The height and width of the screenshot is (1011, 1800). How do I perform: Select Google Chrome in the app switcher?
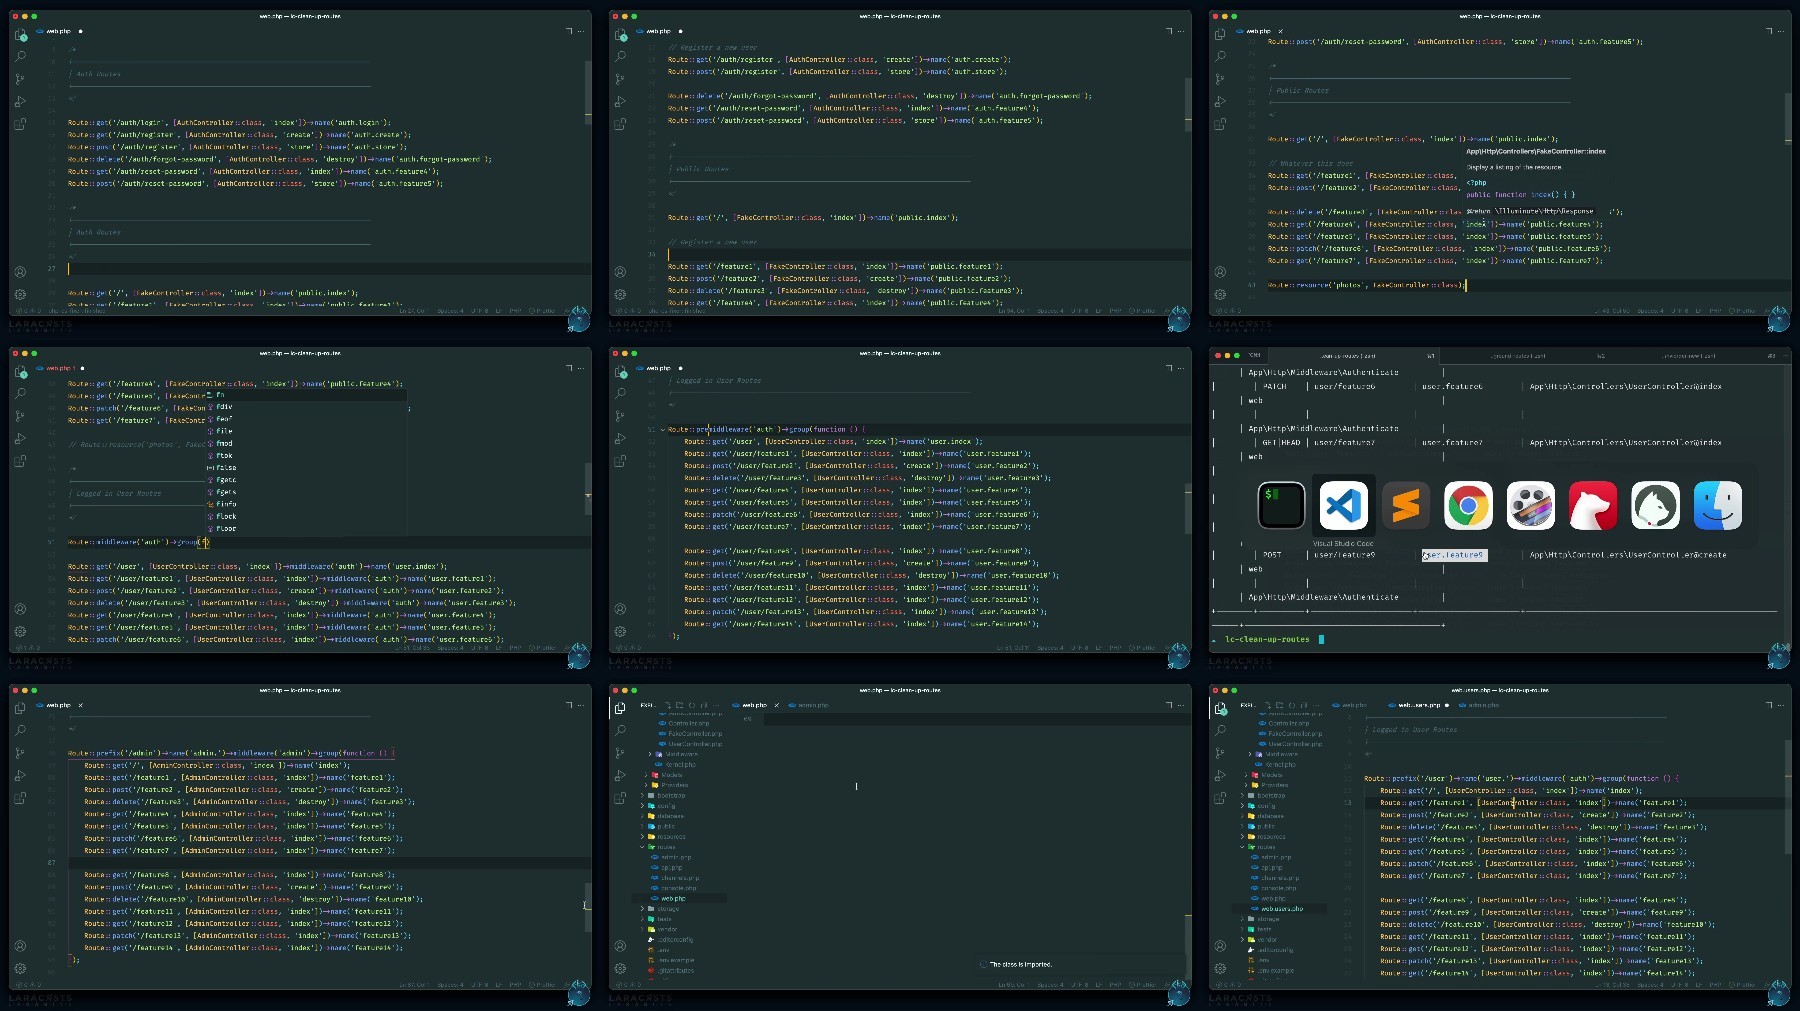(x=1468, y=505)
